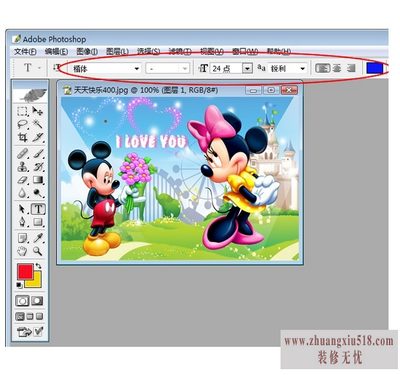Select the Clone Stamp tool
This screenshot has width=400, height=375.
click(22, 166)
